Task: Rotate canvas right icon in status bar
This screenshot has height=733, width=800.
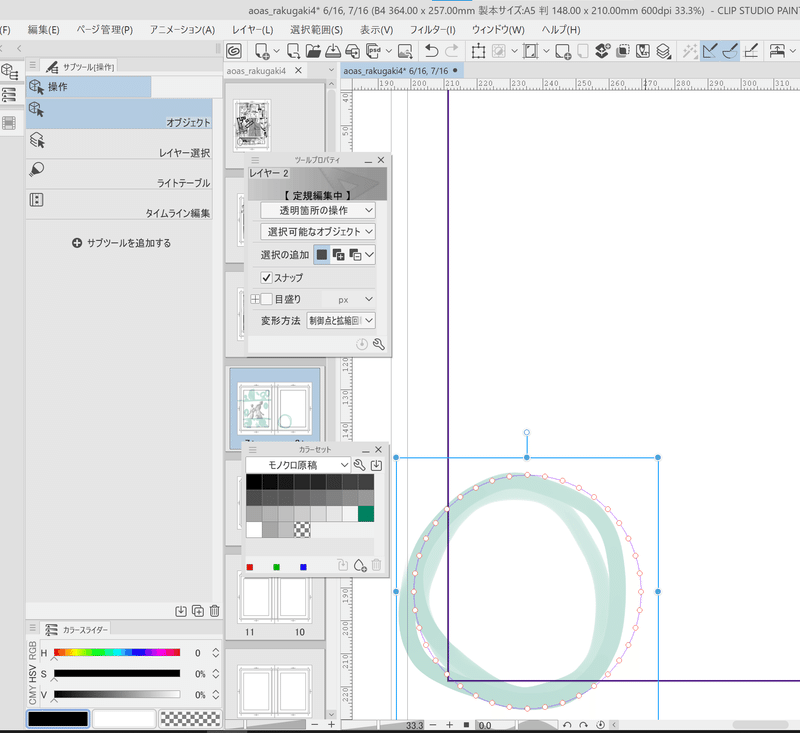Action: (583, 725)
